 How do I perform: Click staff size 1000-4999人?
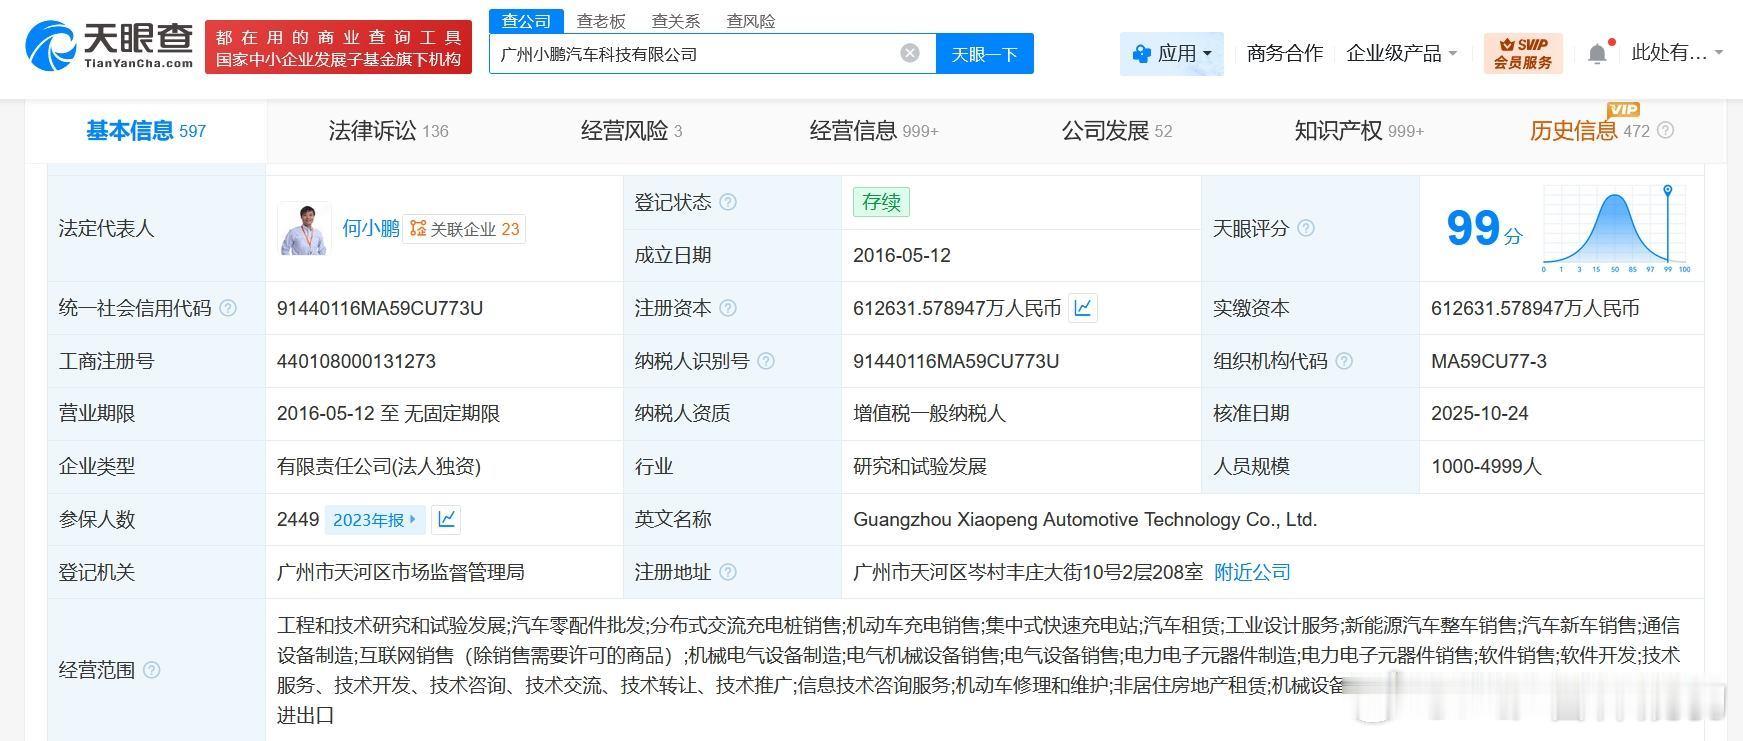pyautogui.click(x=1487, y=466)
